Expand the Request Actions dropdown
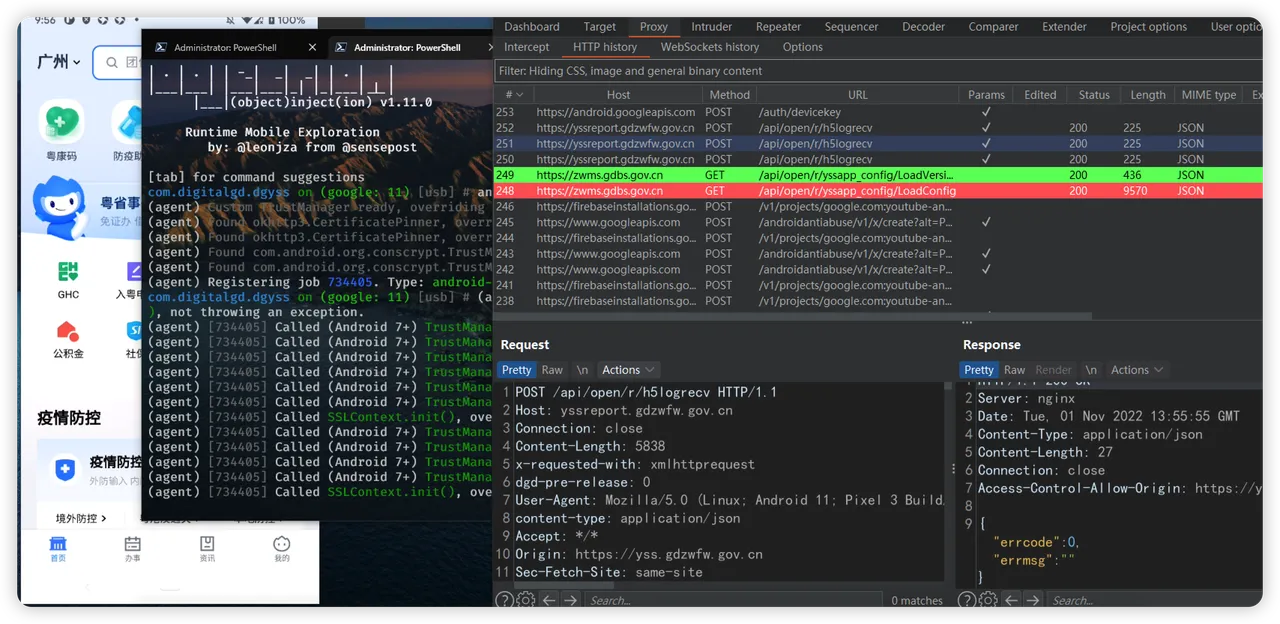Image resolution: width=1280 pixels, height=624 pixels. (629, 370)
